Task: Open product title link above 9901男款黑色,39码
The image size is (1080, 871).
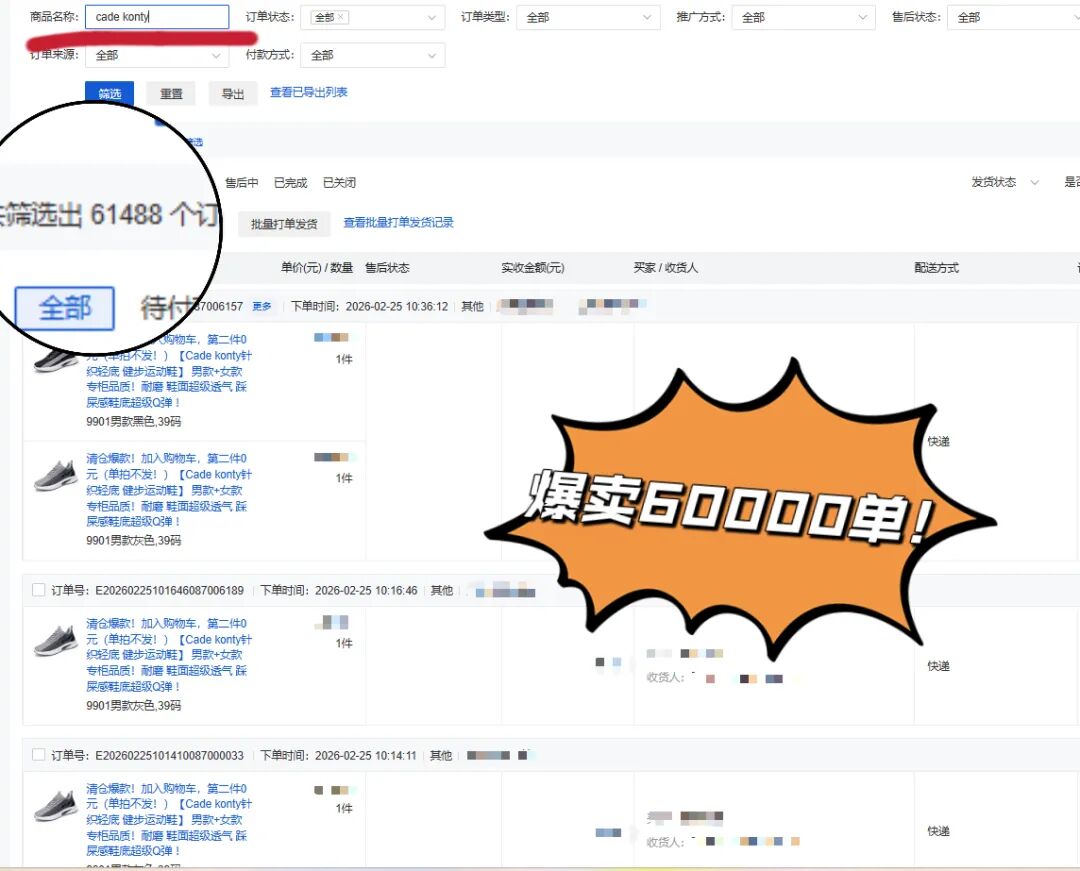Action: 169,371
